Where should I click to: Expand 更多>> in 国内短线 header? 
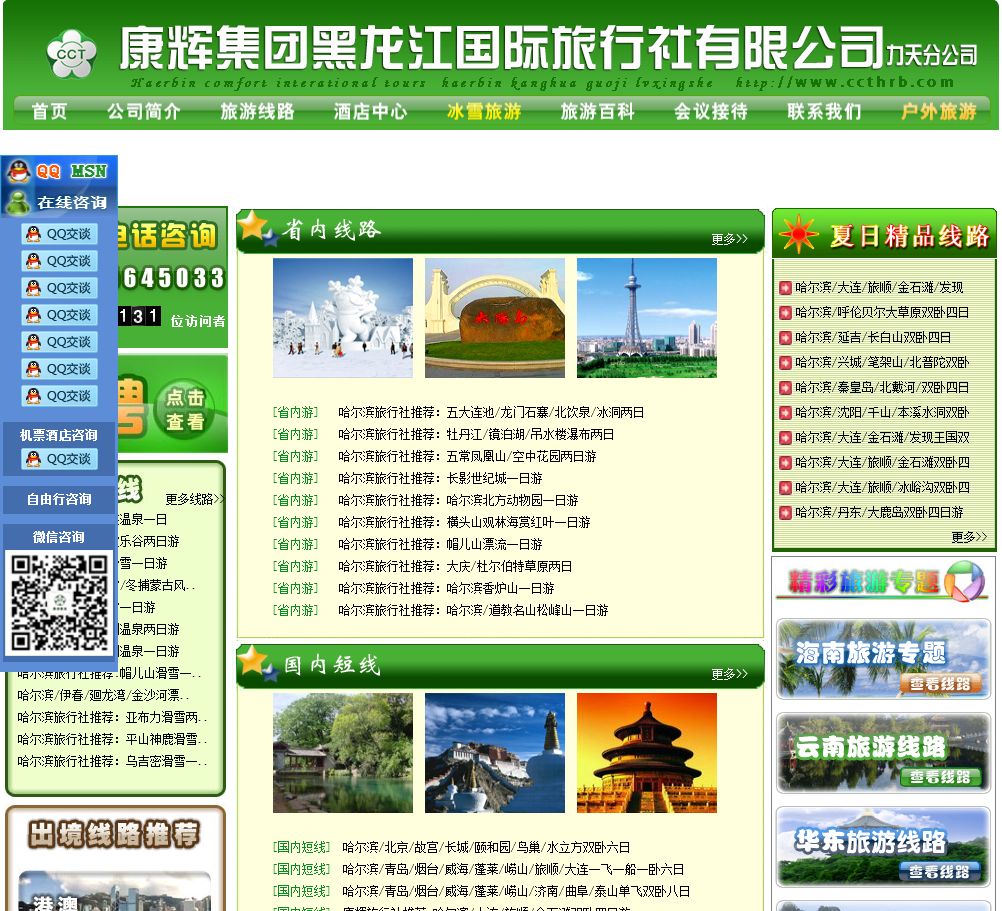(x=729, y=674)
